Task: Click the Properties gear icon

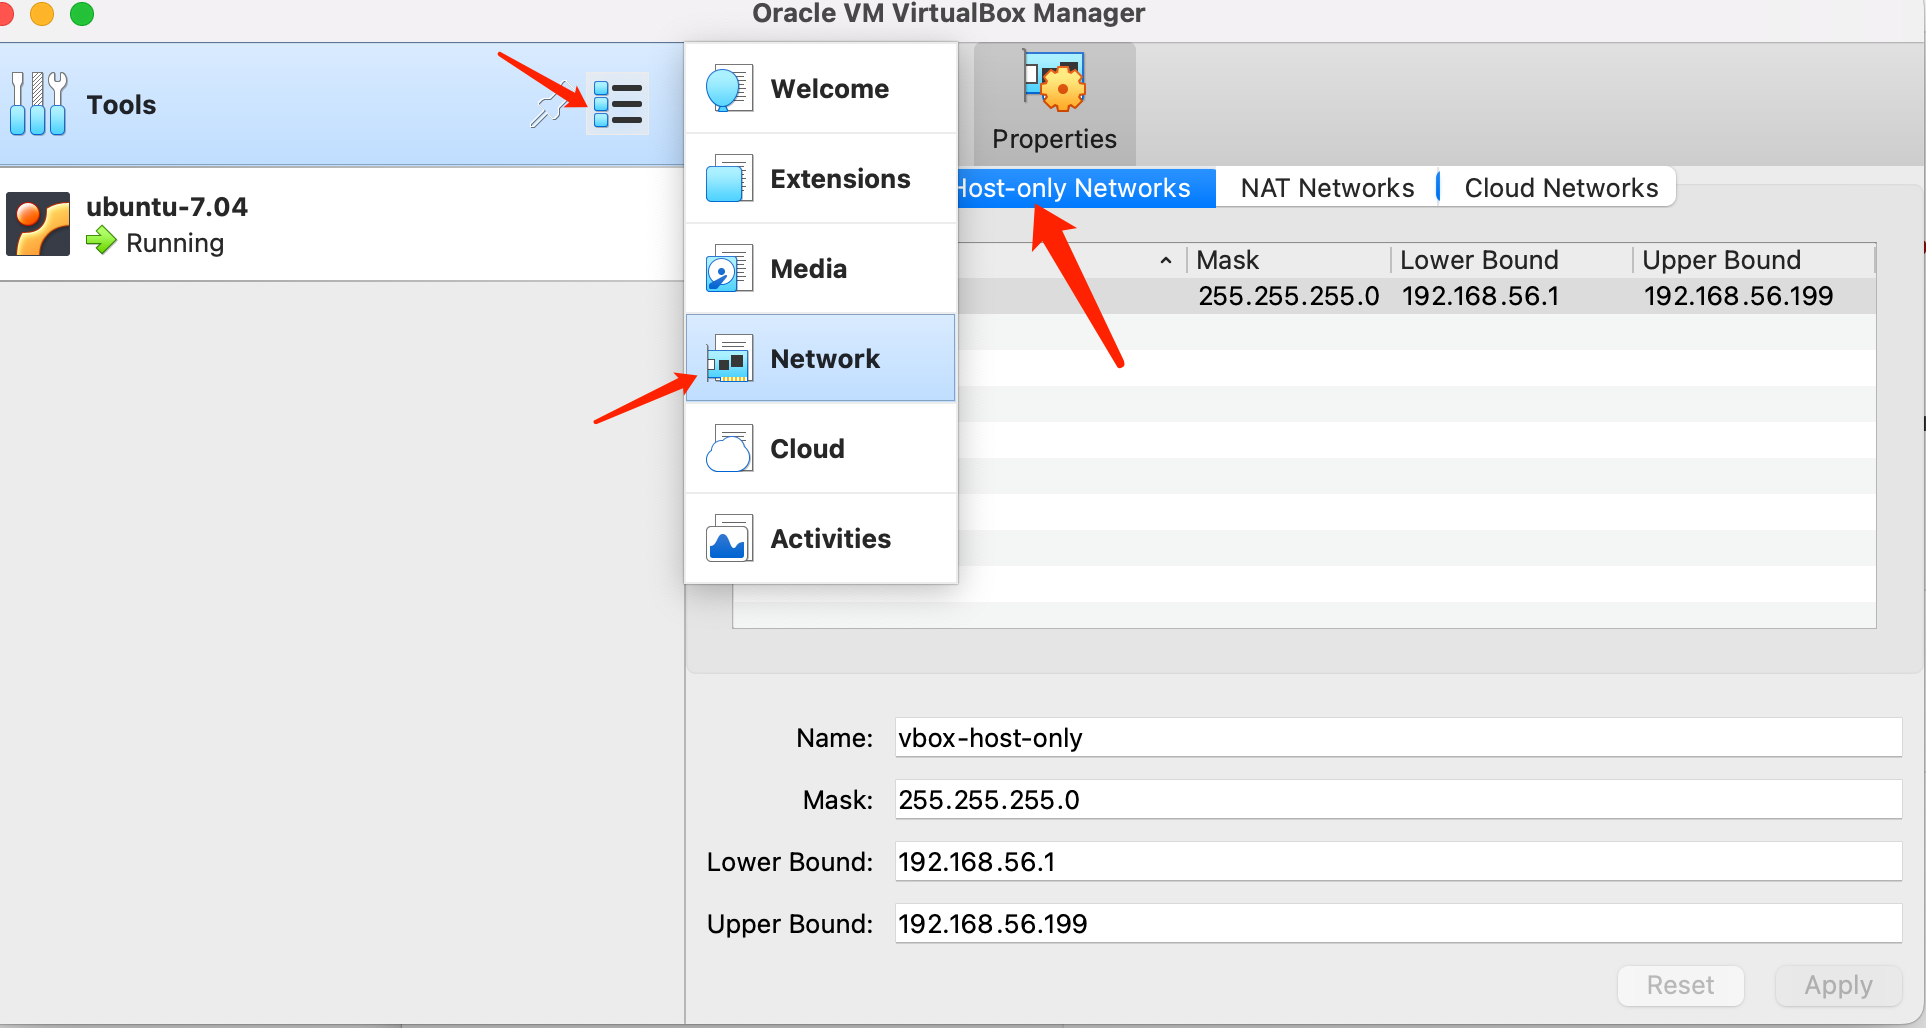Action: (x=1054, y=82)
